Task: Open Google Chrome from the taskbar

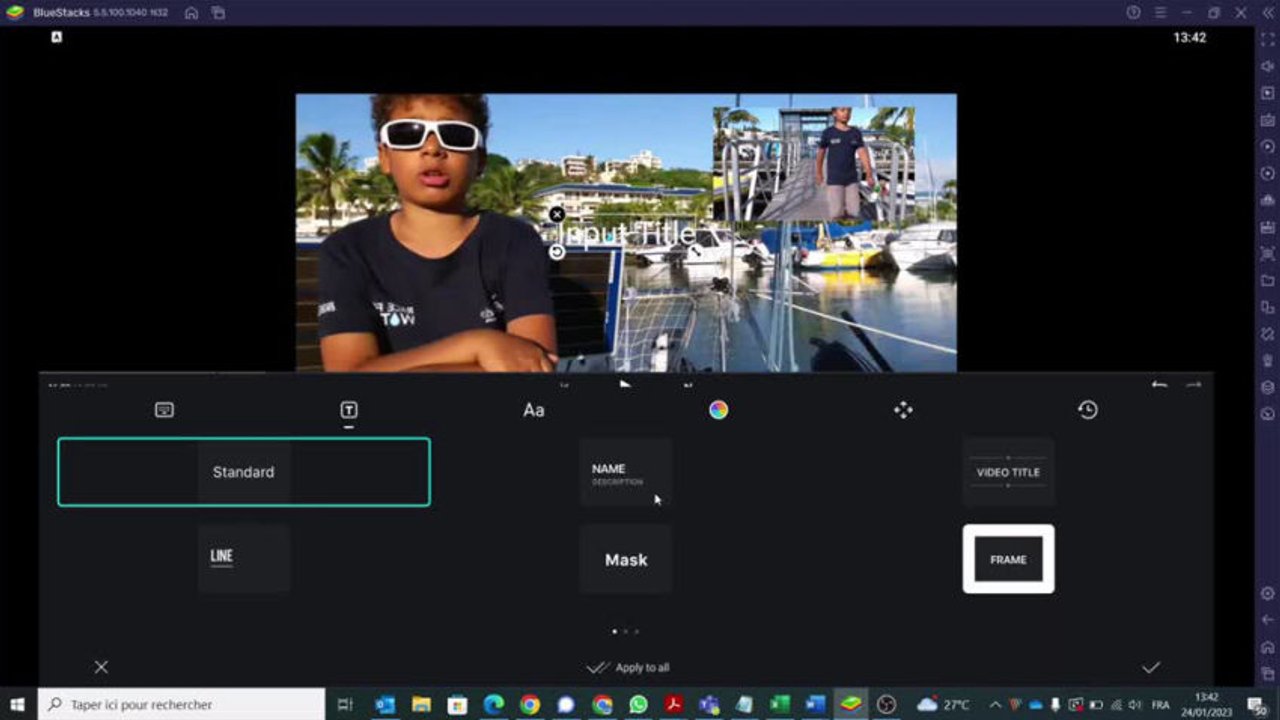Action: (x=530, y=705)
